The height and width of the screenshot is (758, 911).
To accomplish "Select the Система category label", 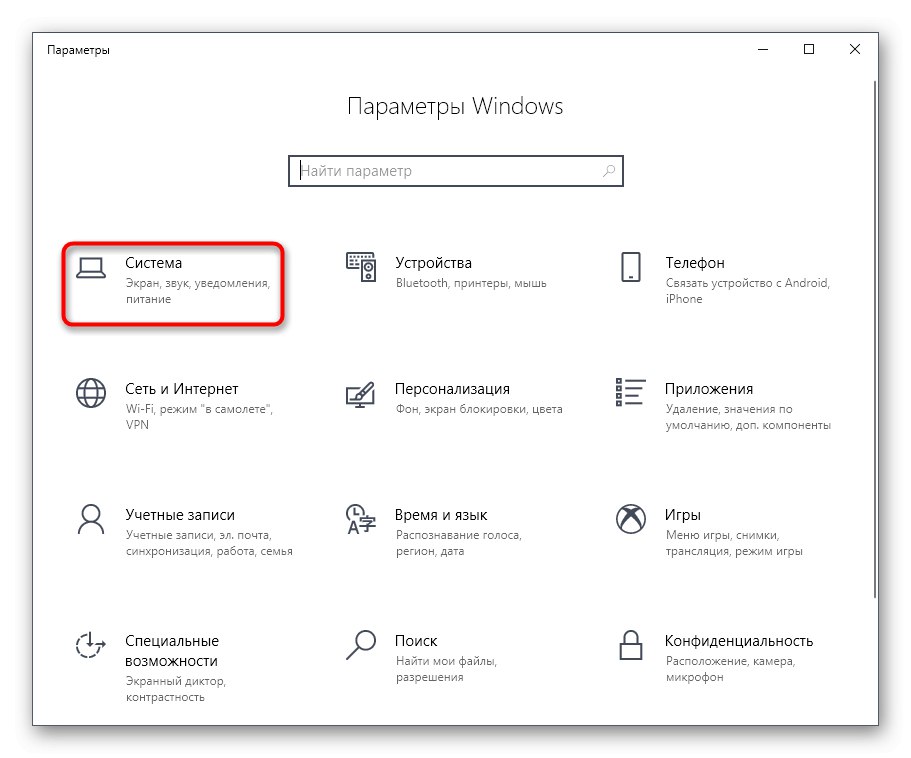I will click(x=153, y=262).
